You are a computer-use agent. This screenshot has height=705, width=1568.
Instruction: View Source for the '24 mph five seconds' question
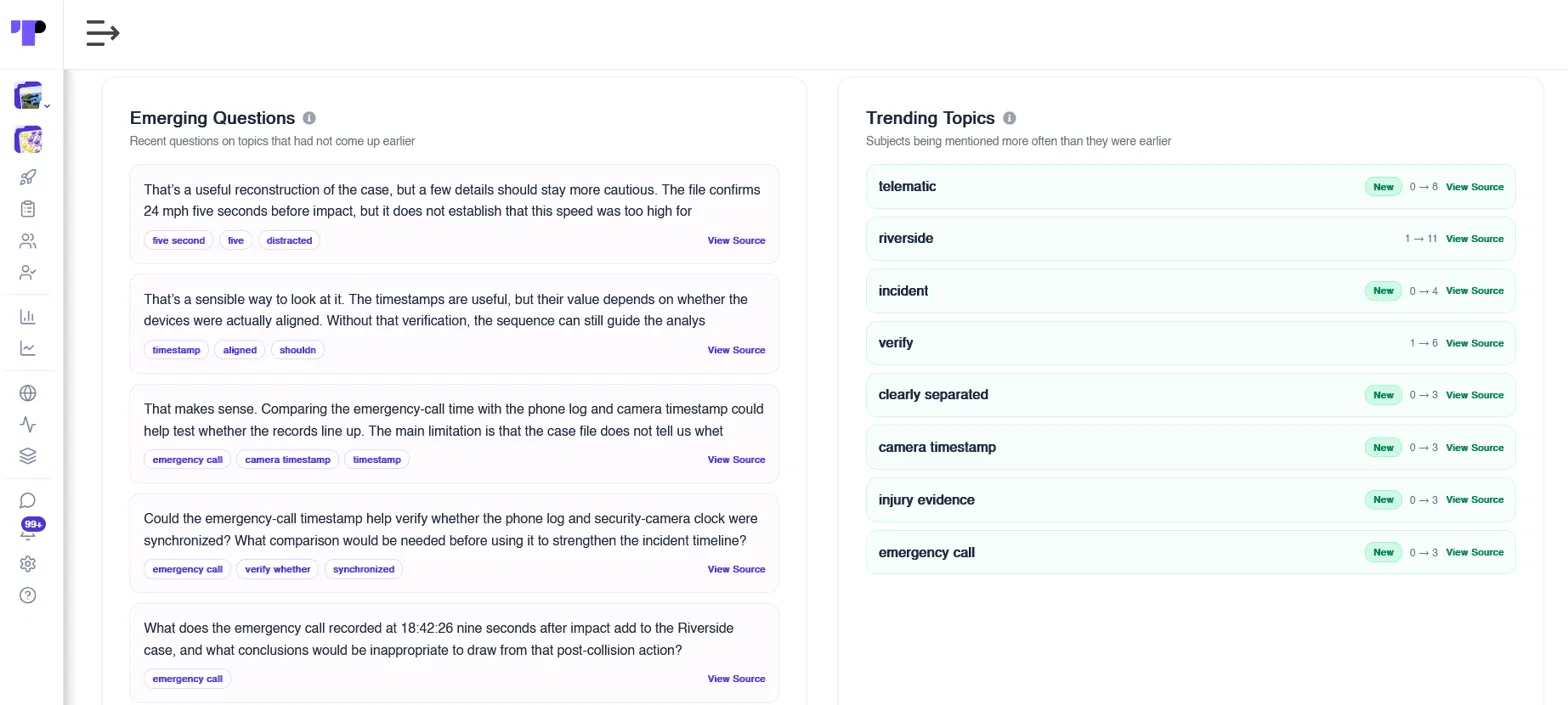pos(736,240)
